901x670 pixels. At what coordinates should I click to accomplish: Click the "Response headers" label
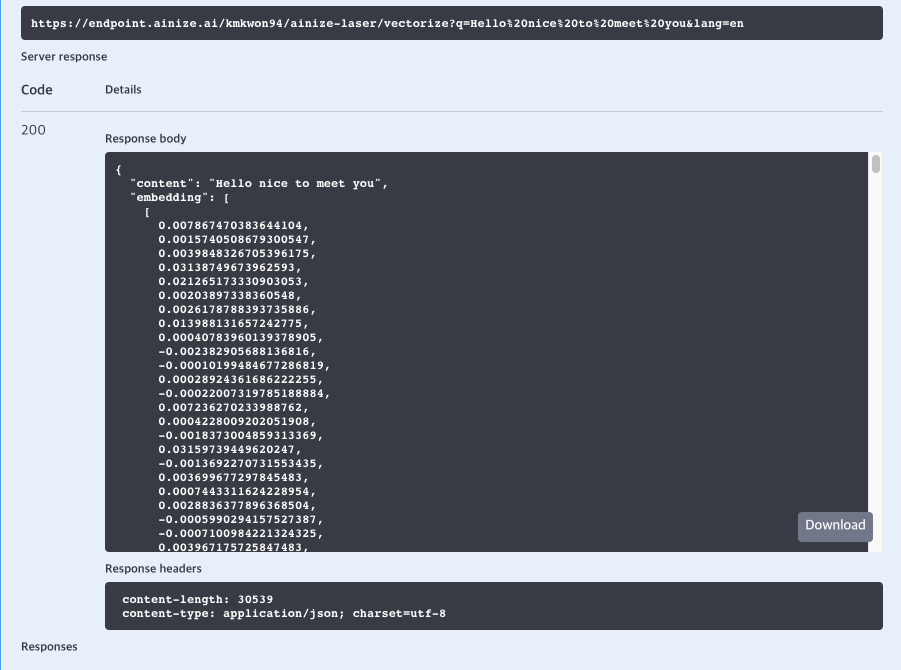pos(153,568)
